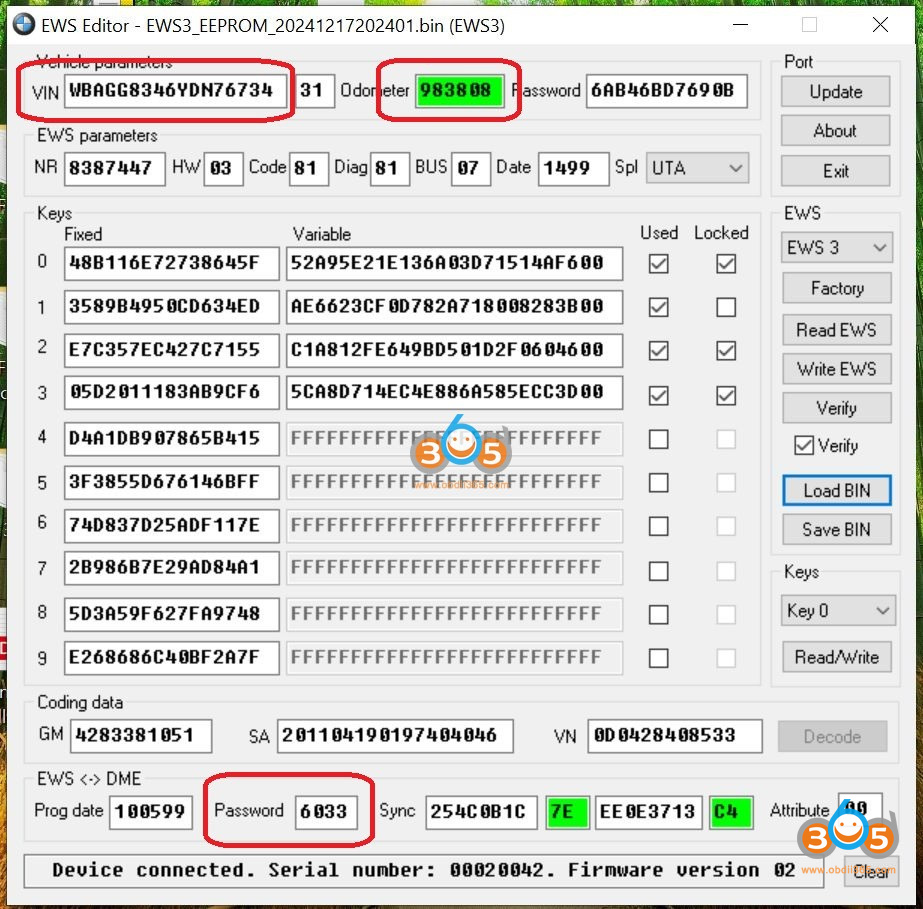Enable Used checkbox for key 6
Screen dimensions: 923x909
point(658,526)
